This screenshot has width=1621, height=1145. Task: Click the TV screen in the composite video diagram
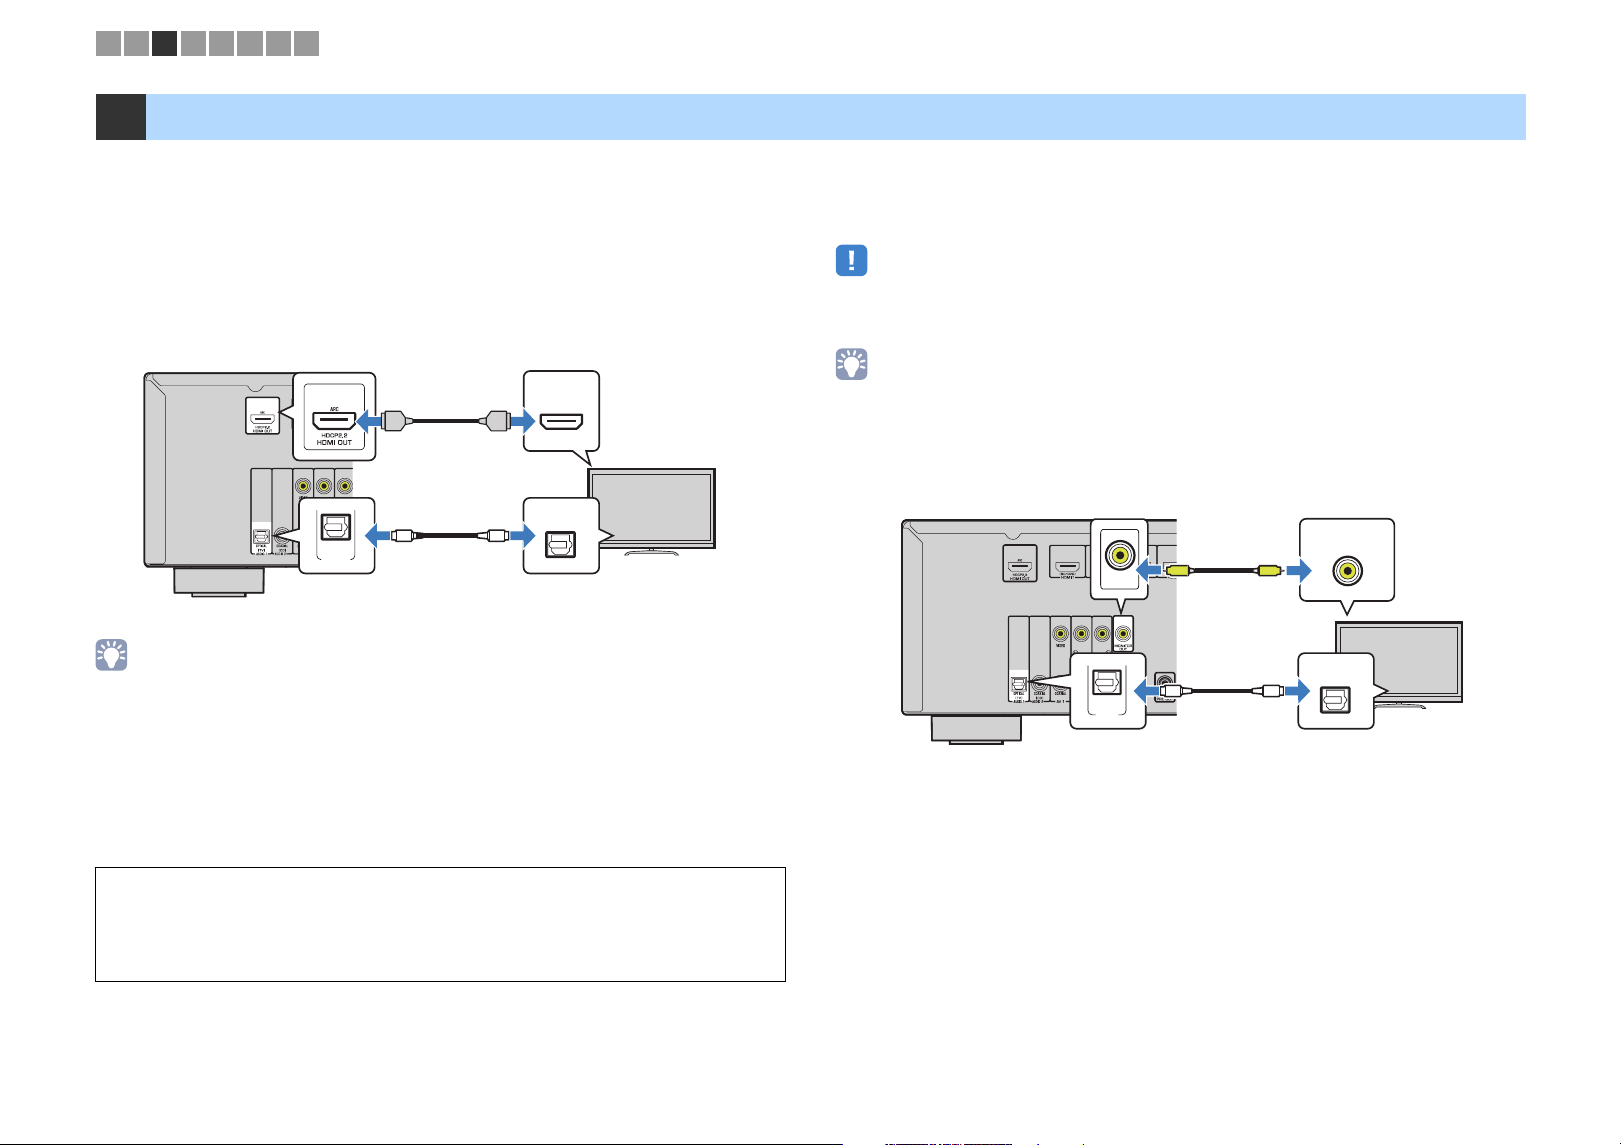click(x=1400, y=661)
